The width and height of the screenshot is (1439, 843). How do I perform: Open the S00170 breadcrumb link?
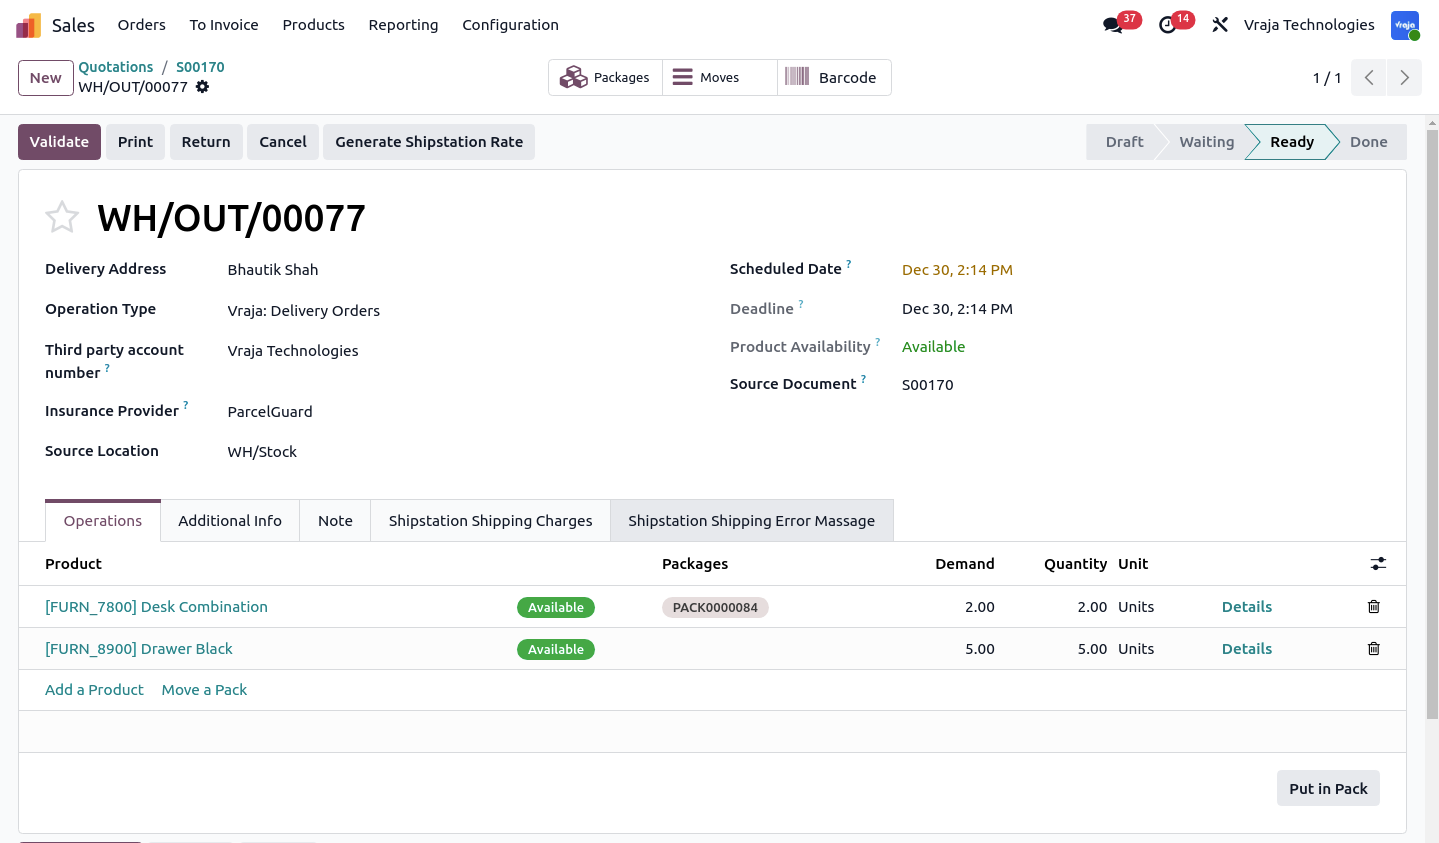click(200, 67)
